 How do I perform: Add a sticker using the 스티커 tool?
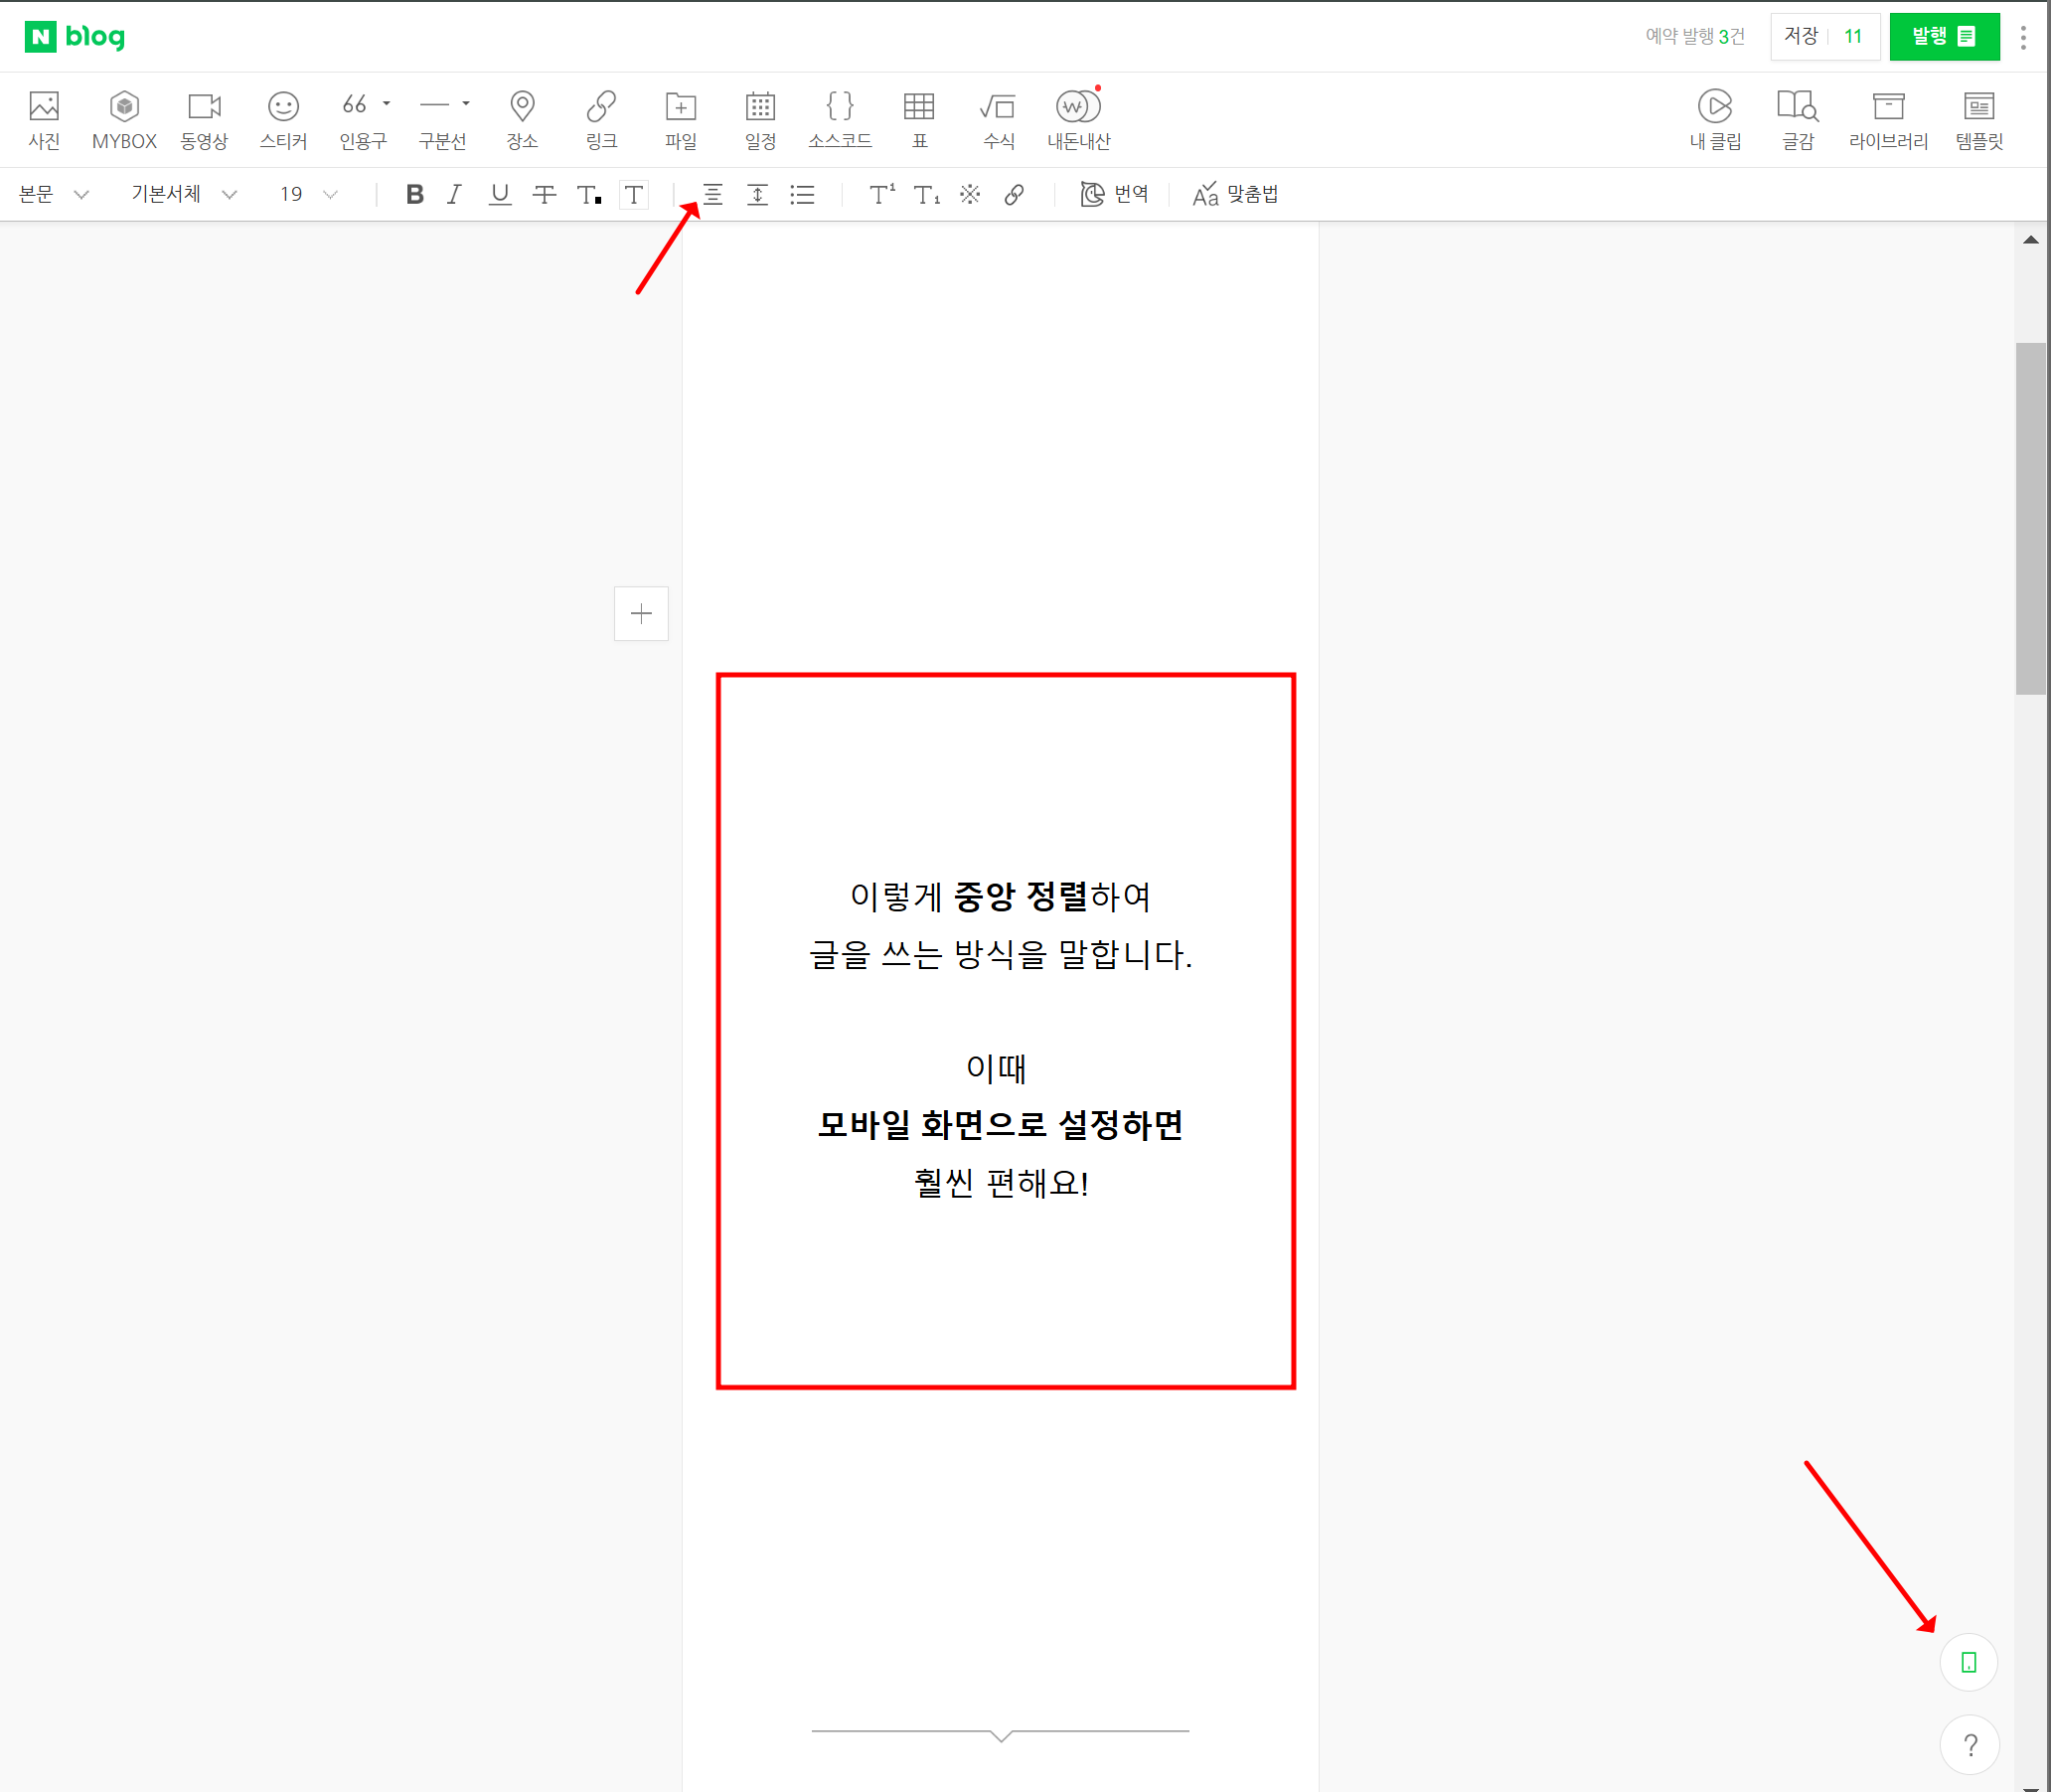283,118
